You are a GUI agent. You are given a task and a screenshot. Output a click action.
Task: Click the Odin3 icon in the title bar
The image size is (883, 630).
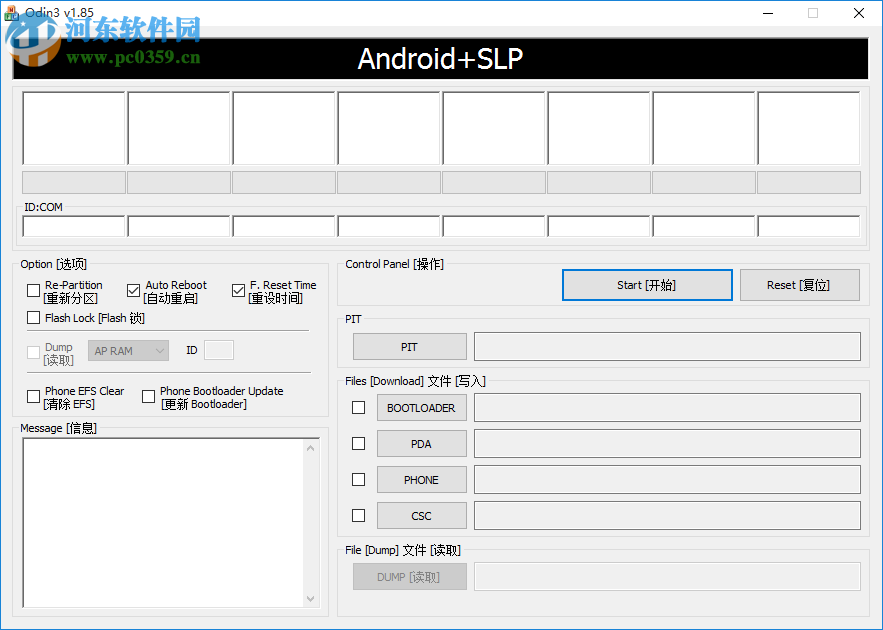(11, 13)
